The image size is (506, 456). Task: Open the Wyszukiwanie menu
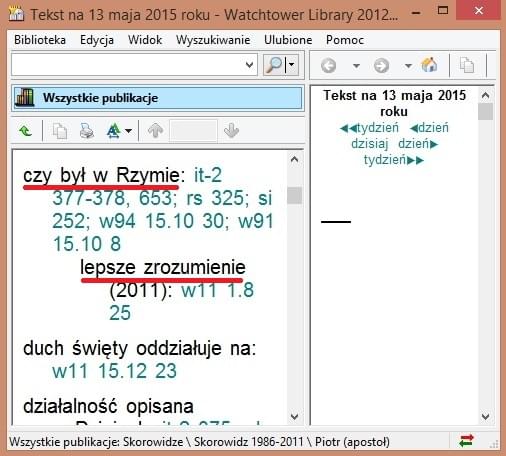213,40
